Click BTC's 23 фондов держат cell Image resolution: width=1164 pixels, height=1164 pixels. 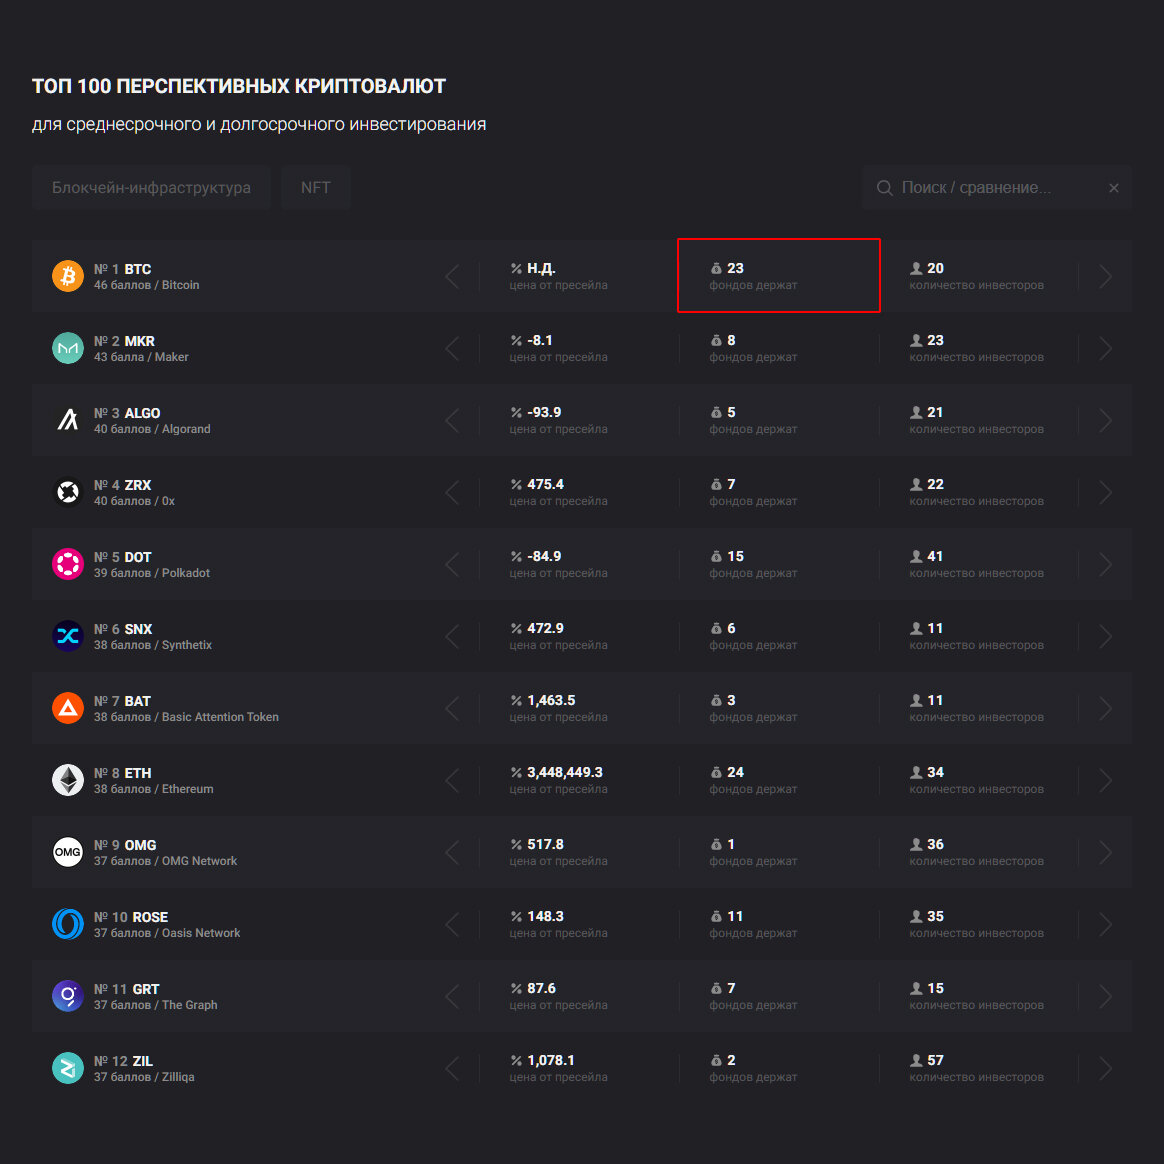778,276
